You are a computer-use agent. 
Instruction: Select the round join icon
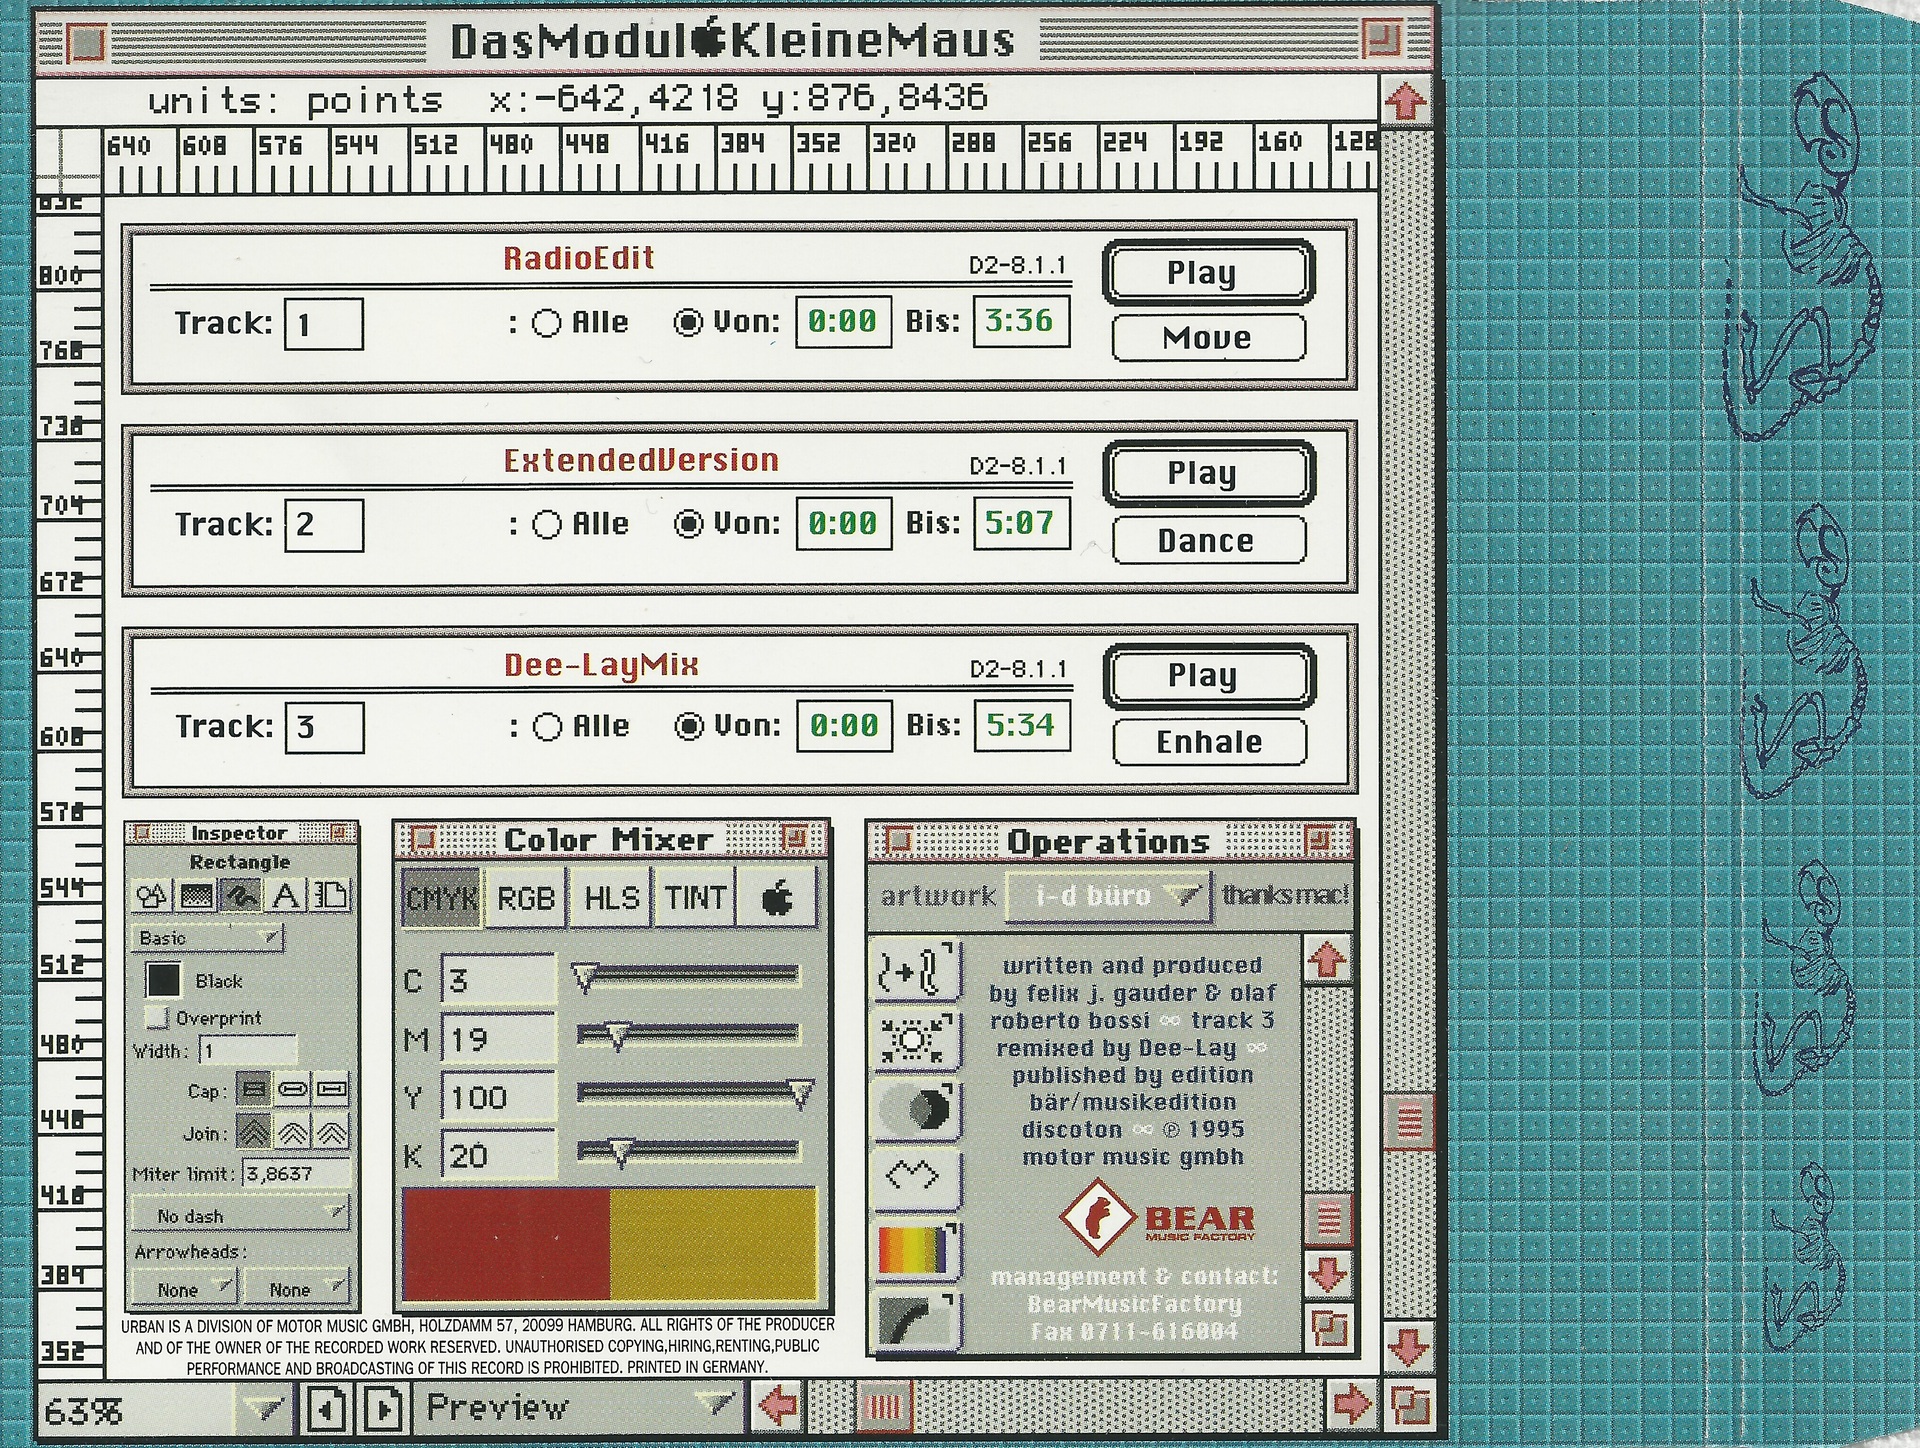tap(293, 1132)
